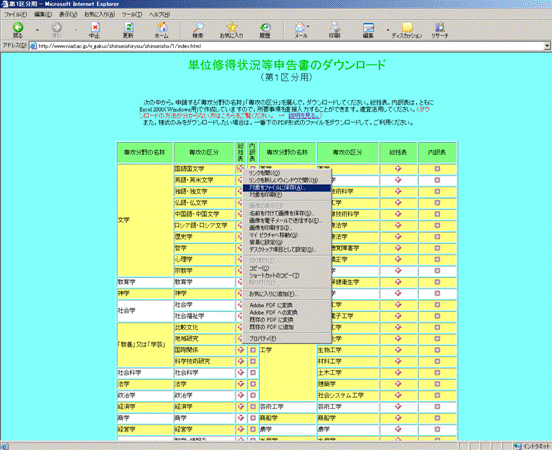Click 総括表 diamond icon in 生物工学 row

click(x=398, y=350)
